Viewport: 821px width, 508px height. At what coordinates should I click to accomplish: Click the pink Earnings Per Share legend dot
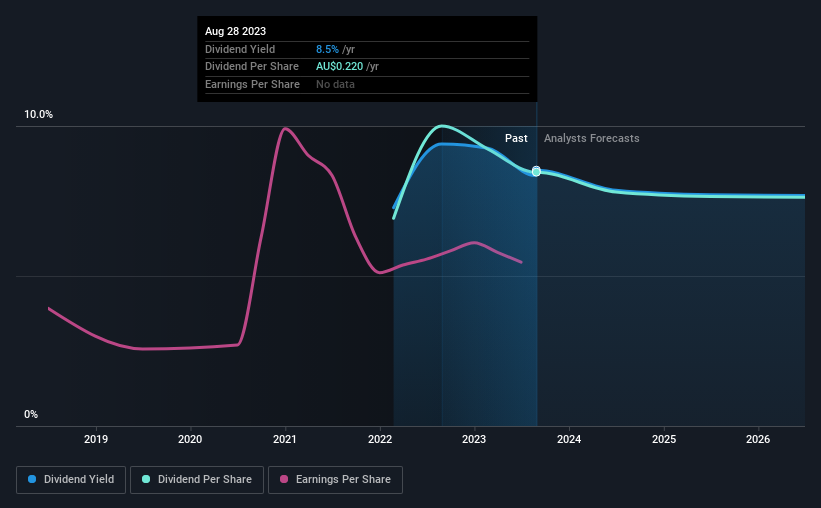(x=284, y=479)
